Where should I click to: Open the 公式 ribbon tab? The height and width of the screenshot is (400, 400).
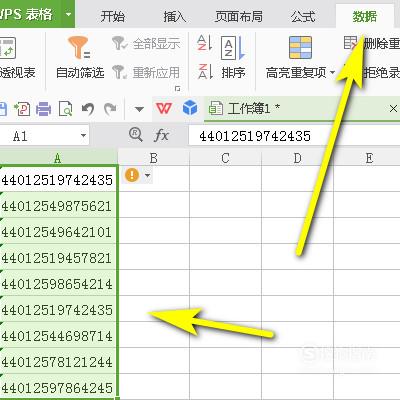coord(303,16)
